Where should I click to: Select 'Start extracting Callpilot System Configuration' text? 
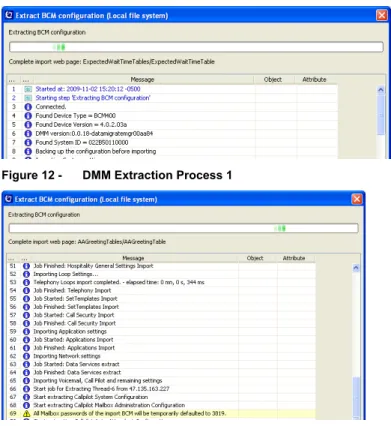[90, 397]
